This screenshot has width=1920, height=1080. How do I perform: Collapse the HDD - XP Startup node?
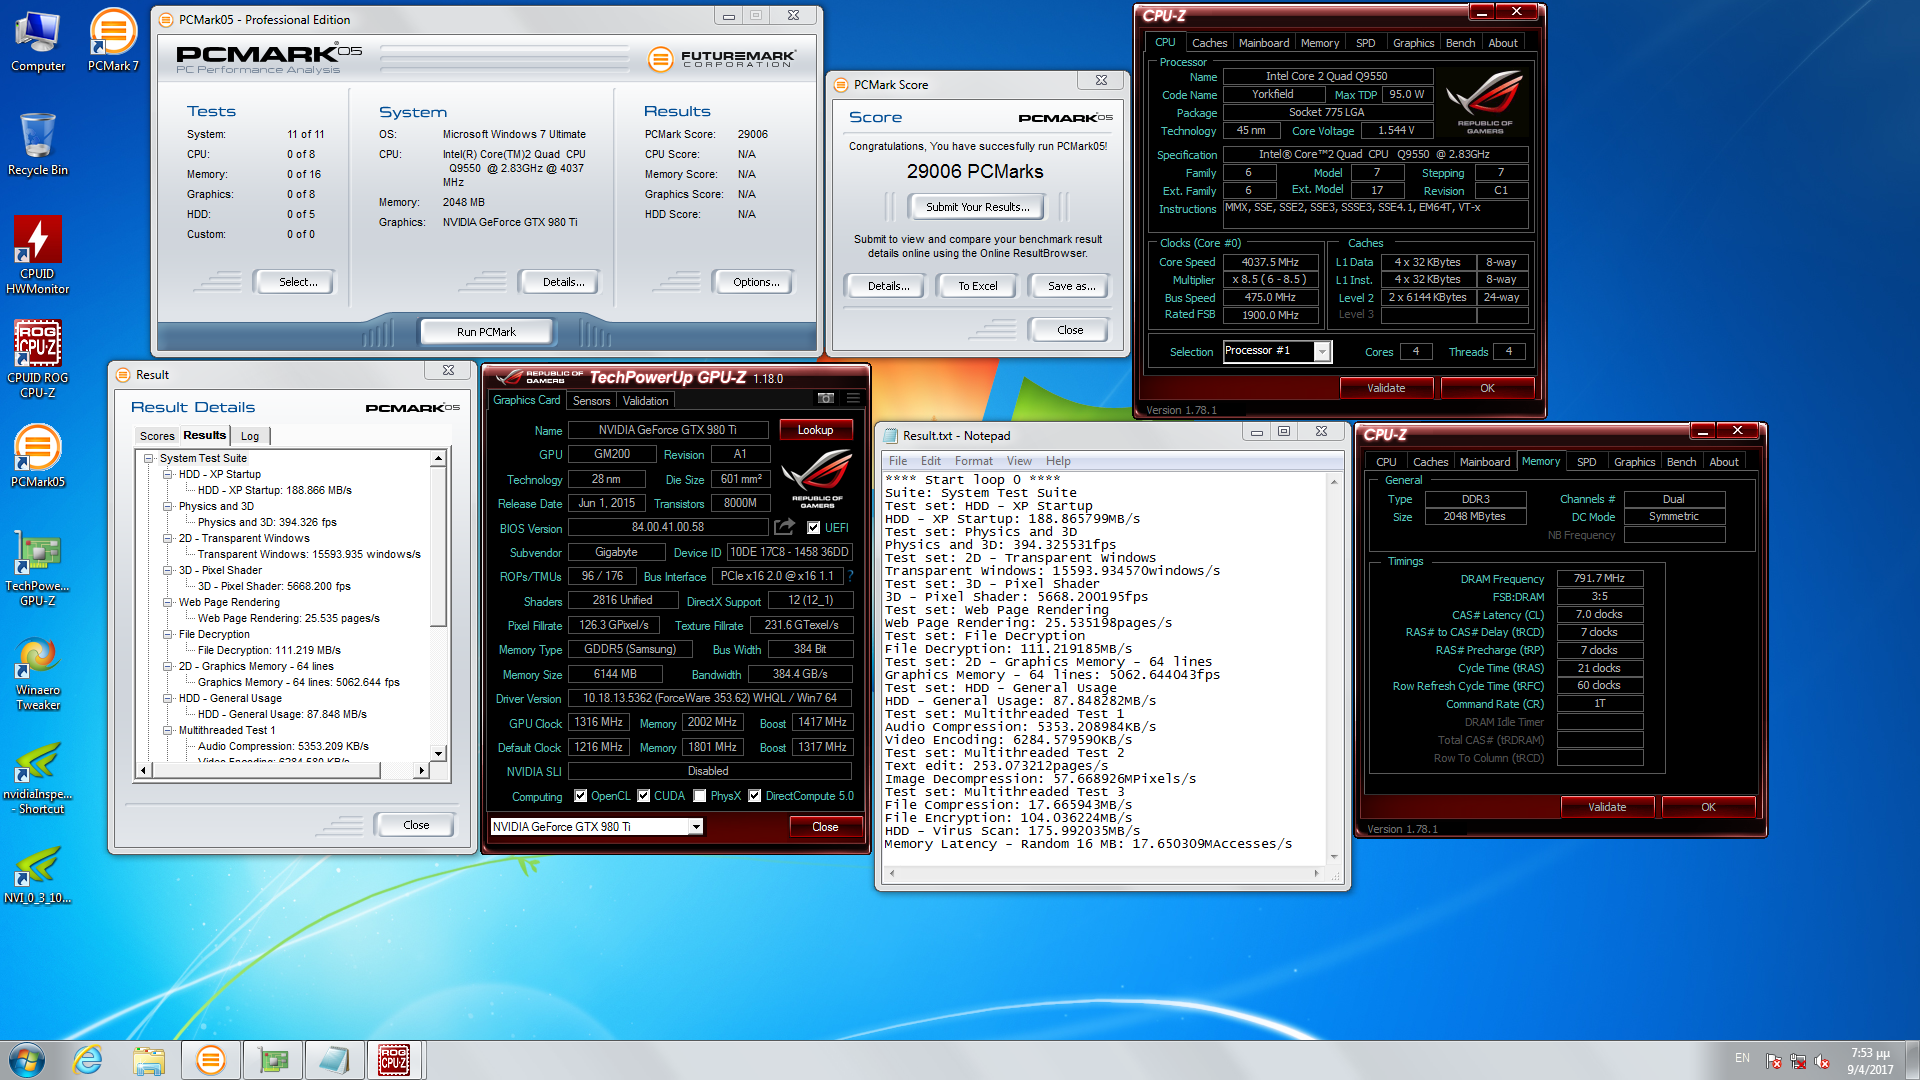[168, 475]
